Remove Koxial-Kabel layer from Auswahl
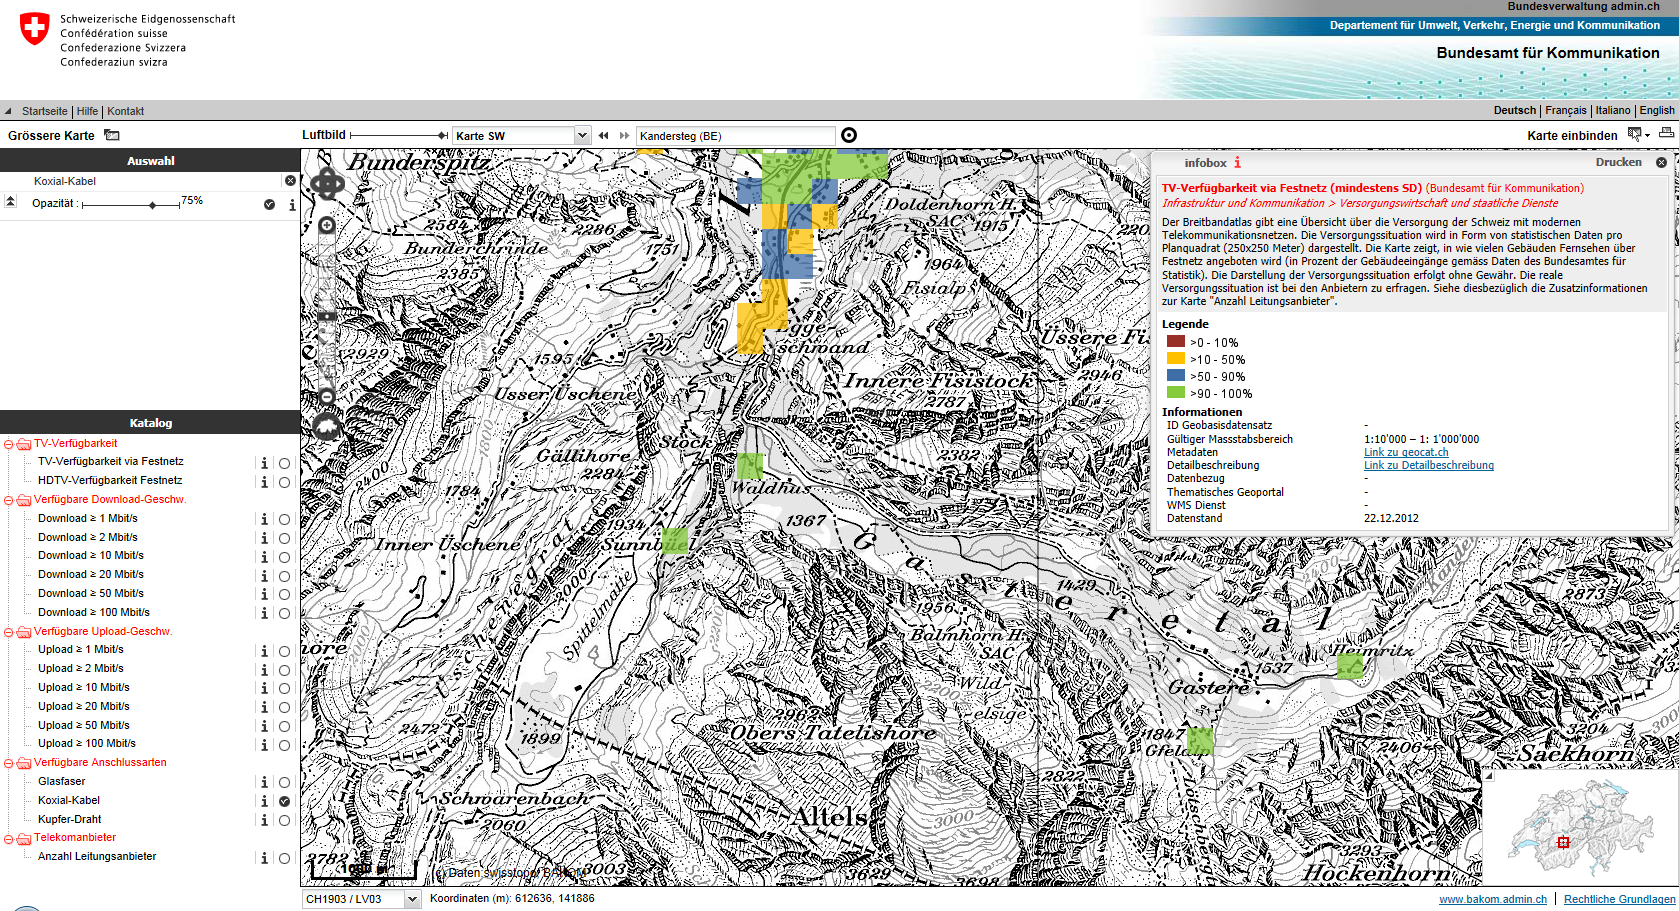 pos(290,181)
